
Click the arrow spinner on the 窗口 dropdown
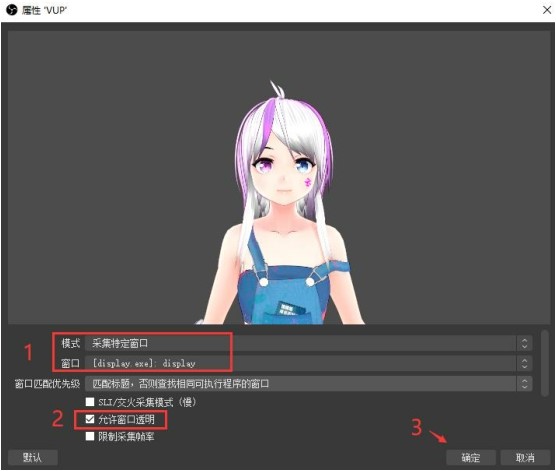pos(524,364)
